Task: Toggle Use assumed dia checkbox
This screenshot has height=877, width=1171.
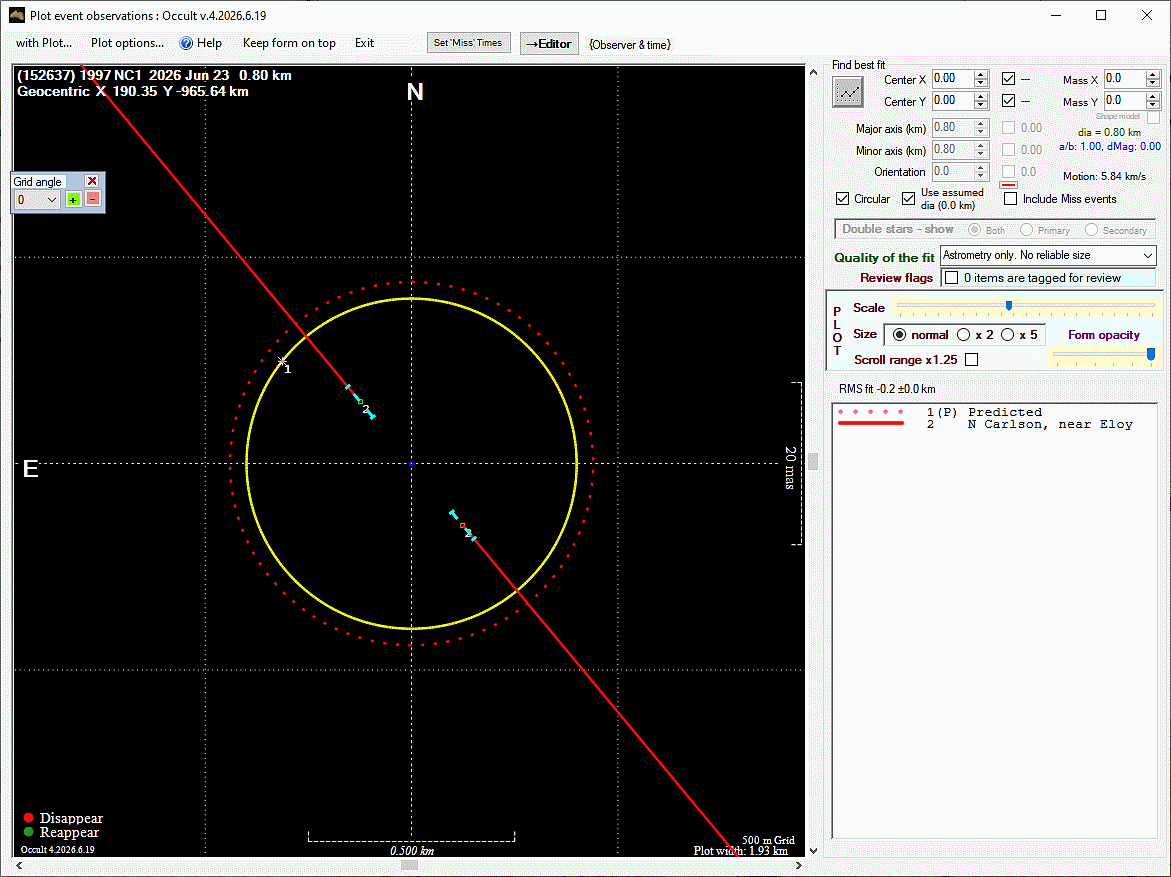Action: (x=908, y=199)
